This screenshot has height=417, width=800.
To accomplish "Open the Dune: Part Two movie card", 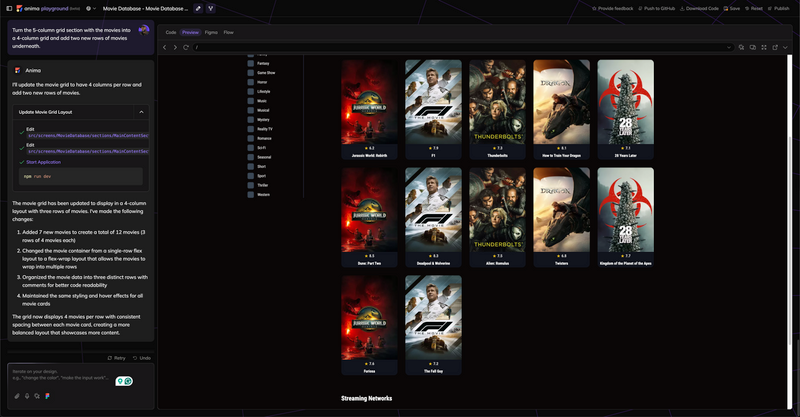I will (x=369, y=217).
